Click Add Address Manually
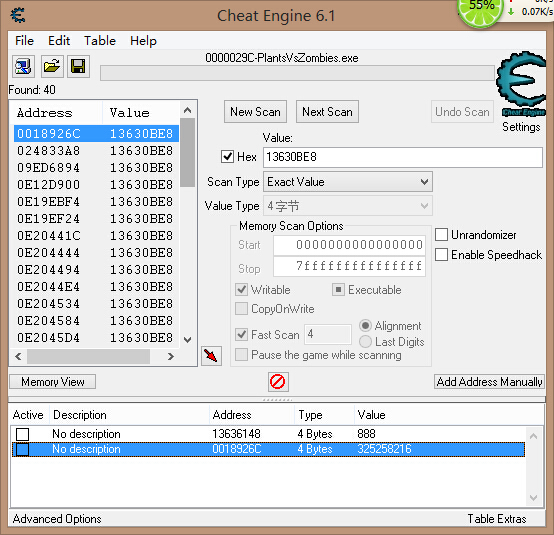 click(x=489, y=382)
